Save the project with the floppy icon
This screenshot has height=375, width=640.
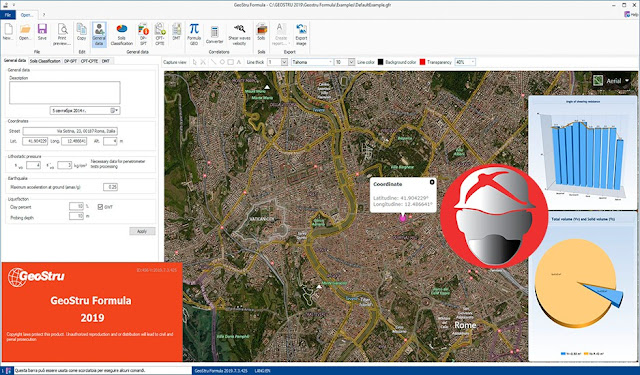pos(42,32)
